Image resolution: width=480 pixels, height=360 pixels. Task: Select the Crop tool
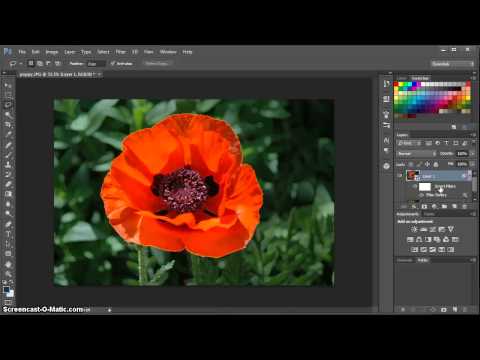8,125
